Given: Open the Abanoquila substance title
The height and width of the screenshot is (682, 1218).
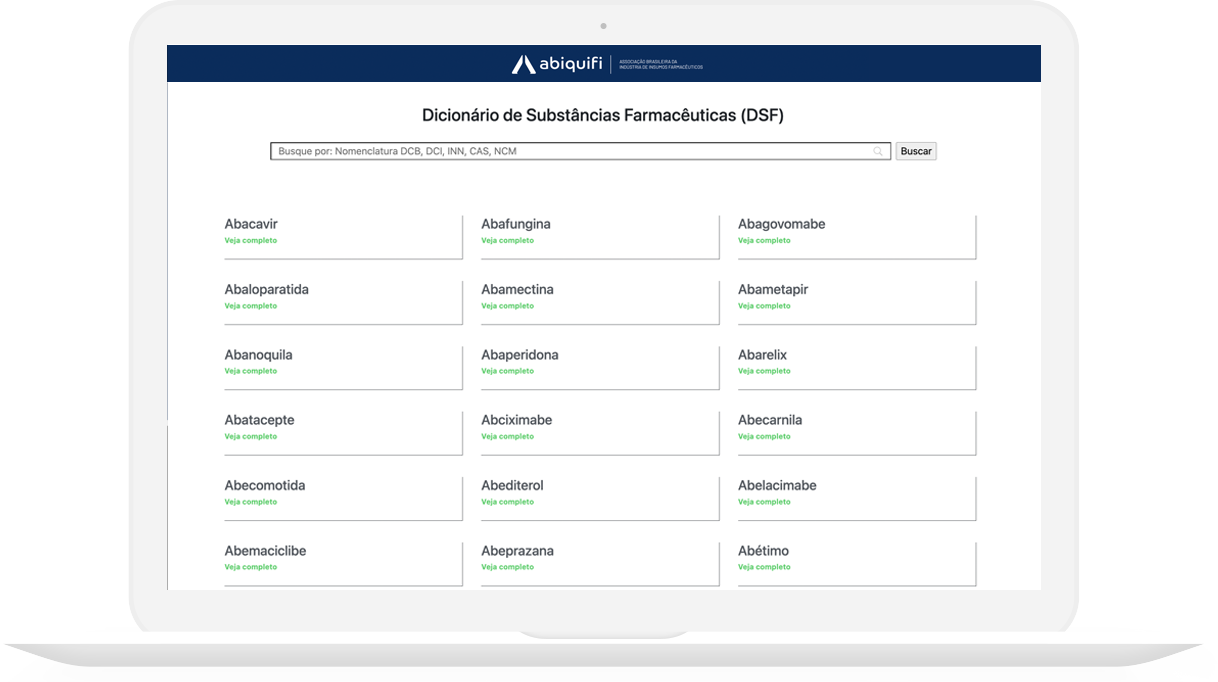Looking at the screenshot, I should pos(258,355).
